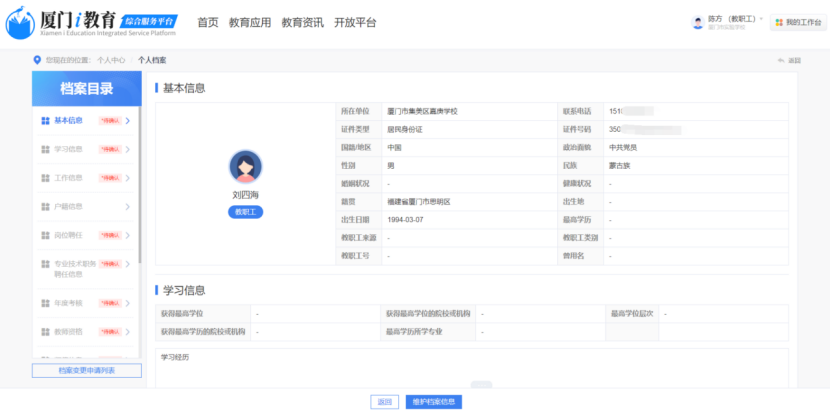Click the grid icon beside 基本信息
The width and height of the screenshot is (831, 413).
pos(45,121)
